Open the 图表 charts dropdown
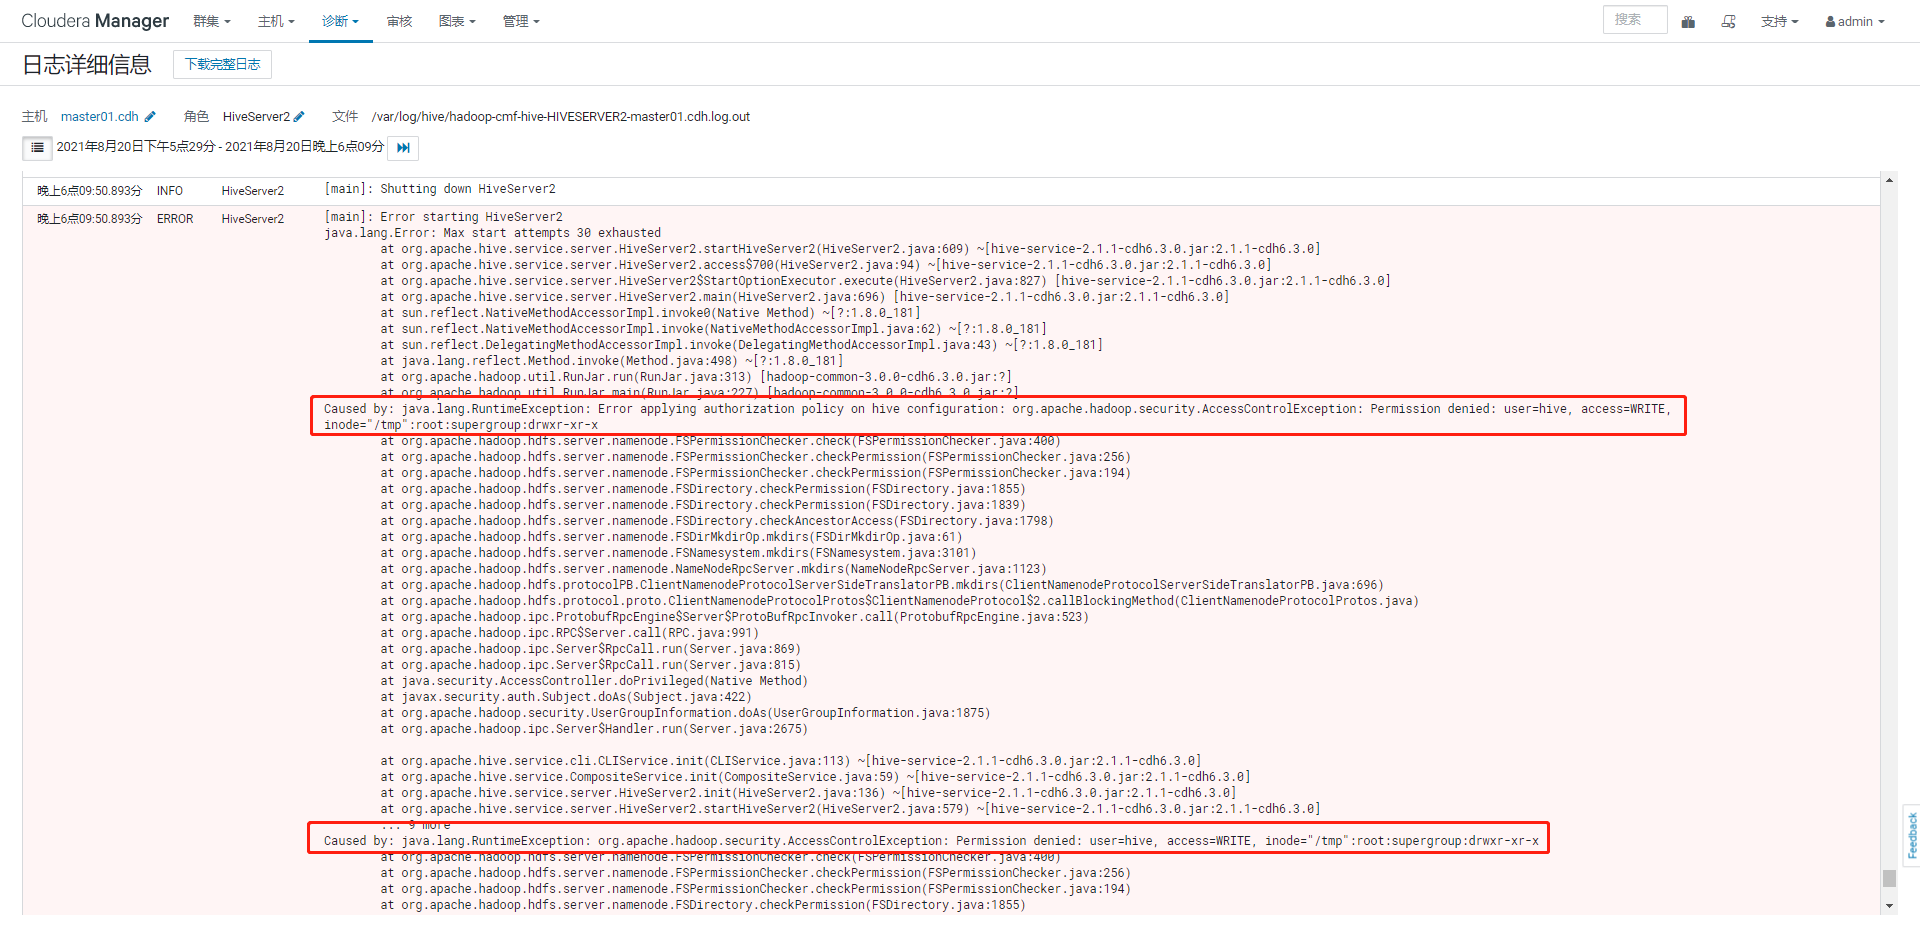 click(x=457, y=21)
